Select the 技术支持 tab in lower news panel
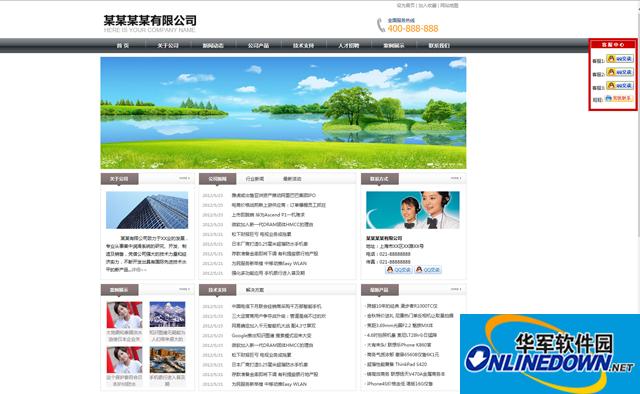Screen dimensions: 640x394 pyautogui.click(x=217, y=290)
